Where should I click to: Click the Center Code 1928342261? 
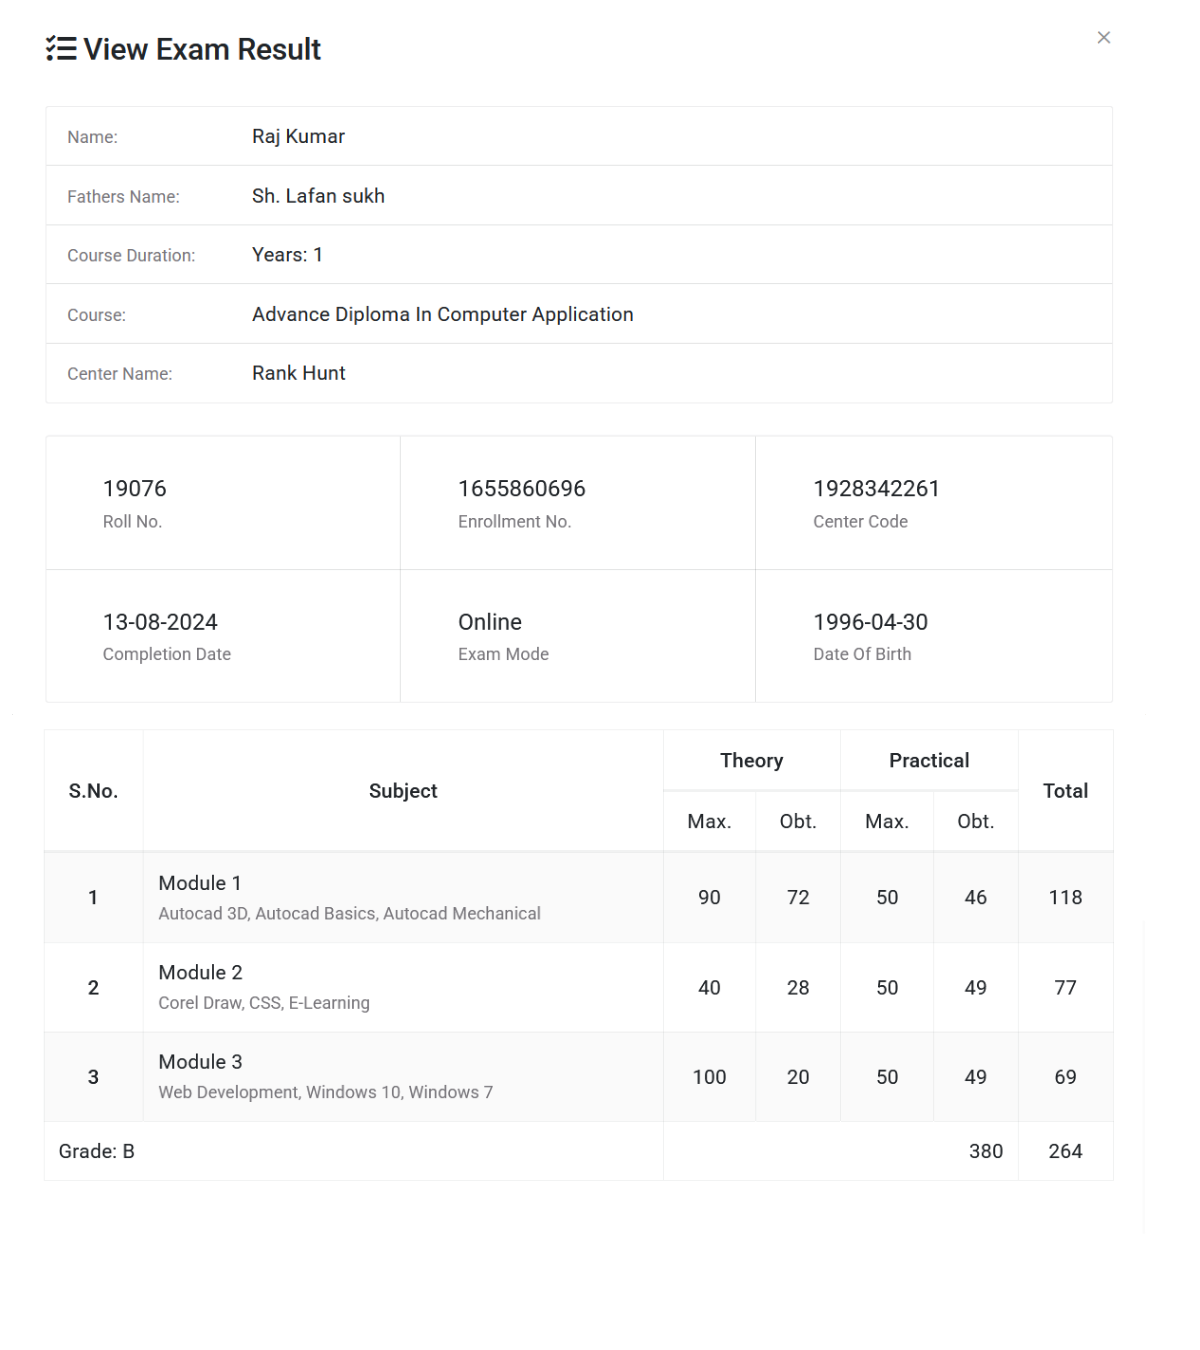coord(876,489)
